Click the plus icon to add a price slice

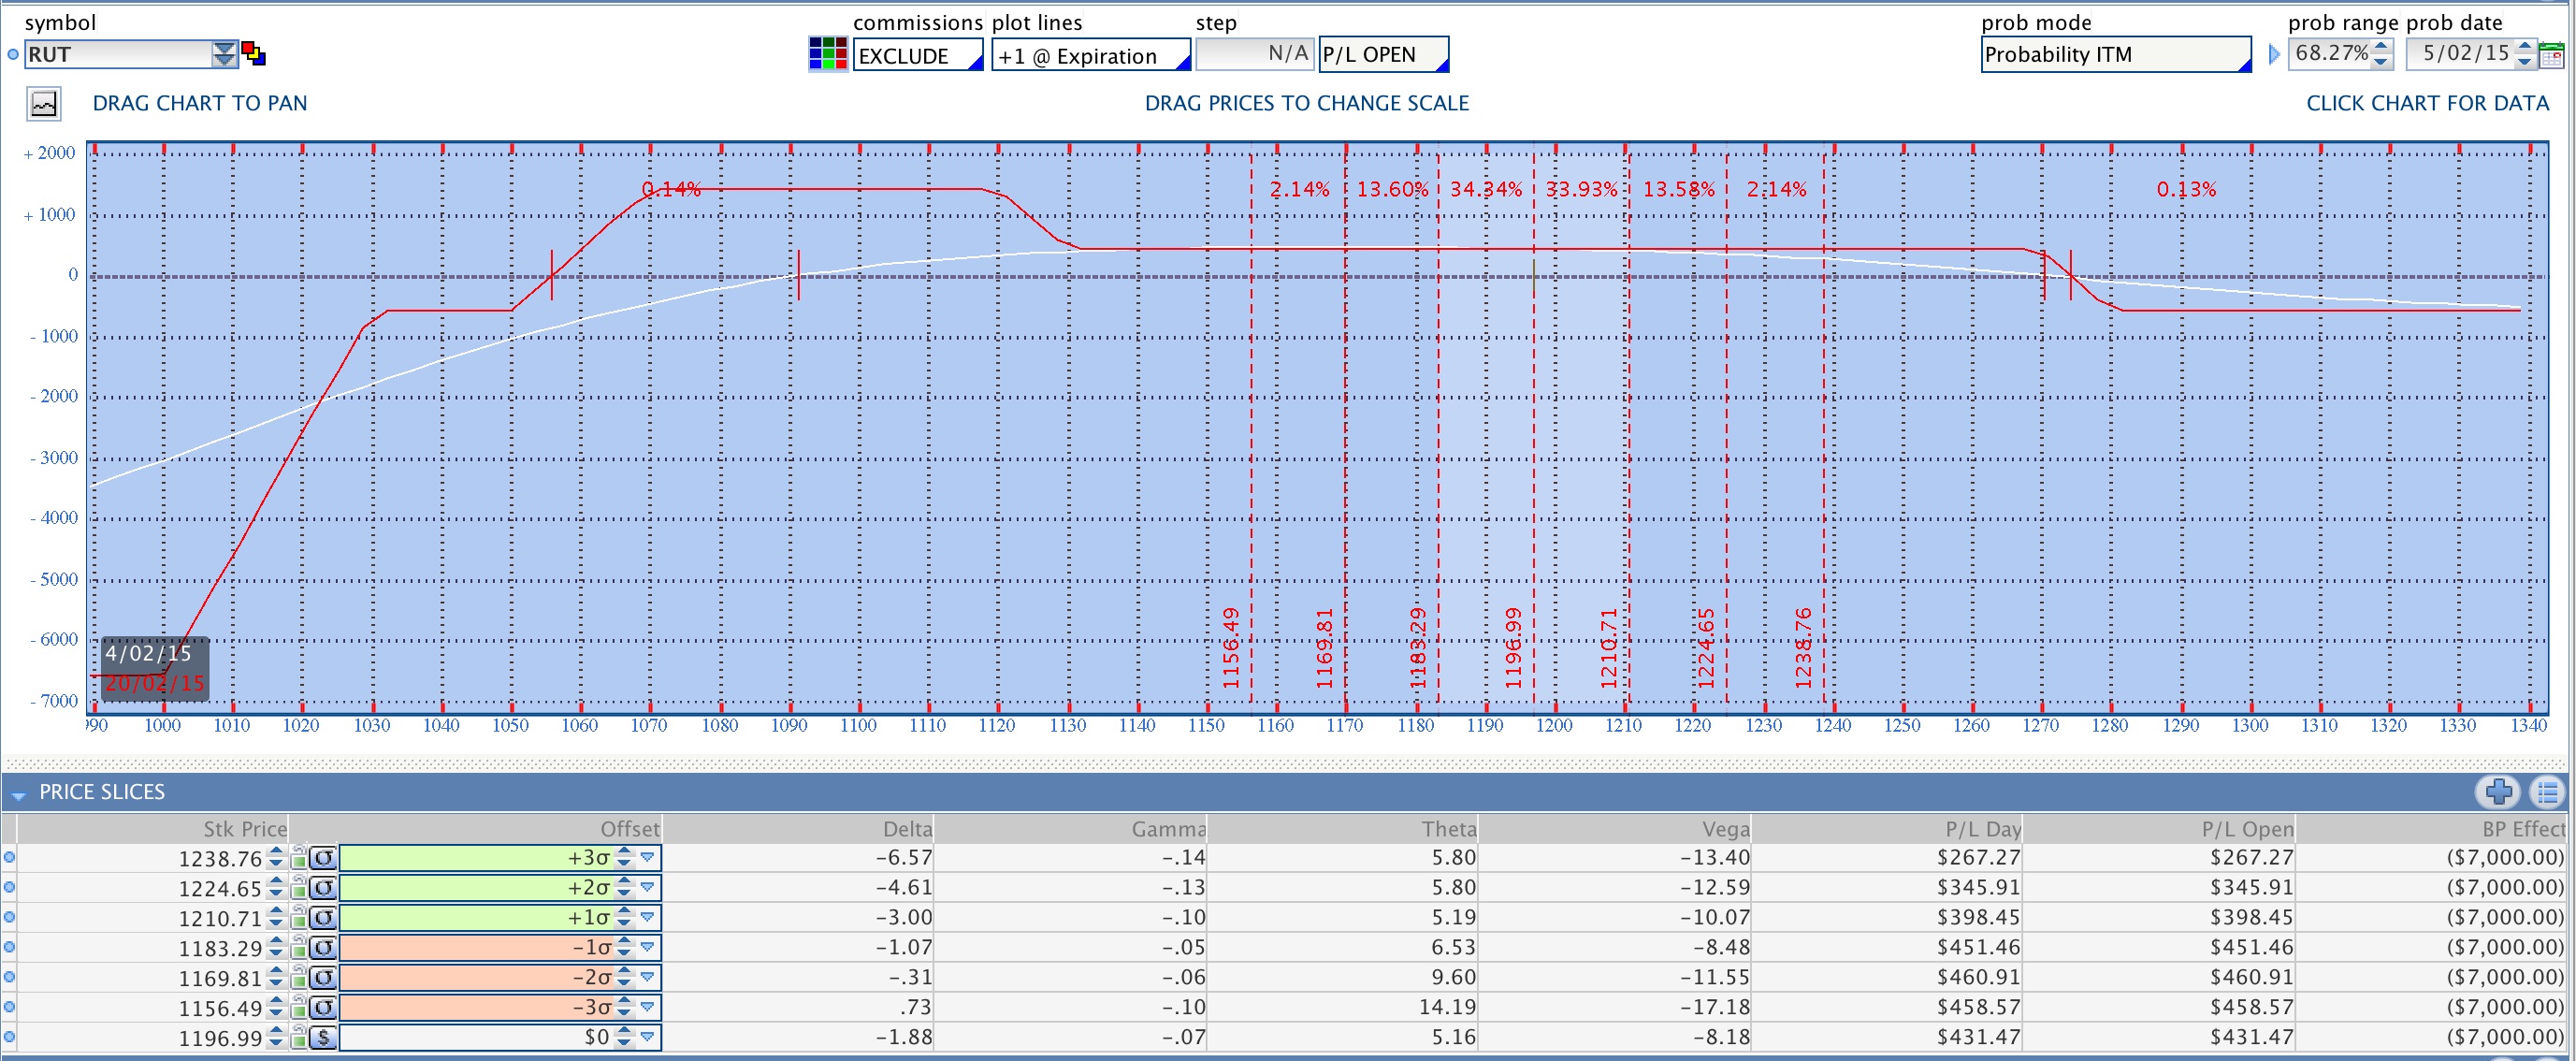point(2498,792)
